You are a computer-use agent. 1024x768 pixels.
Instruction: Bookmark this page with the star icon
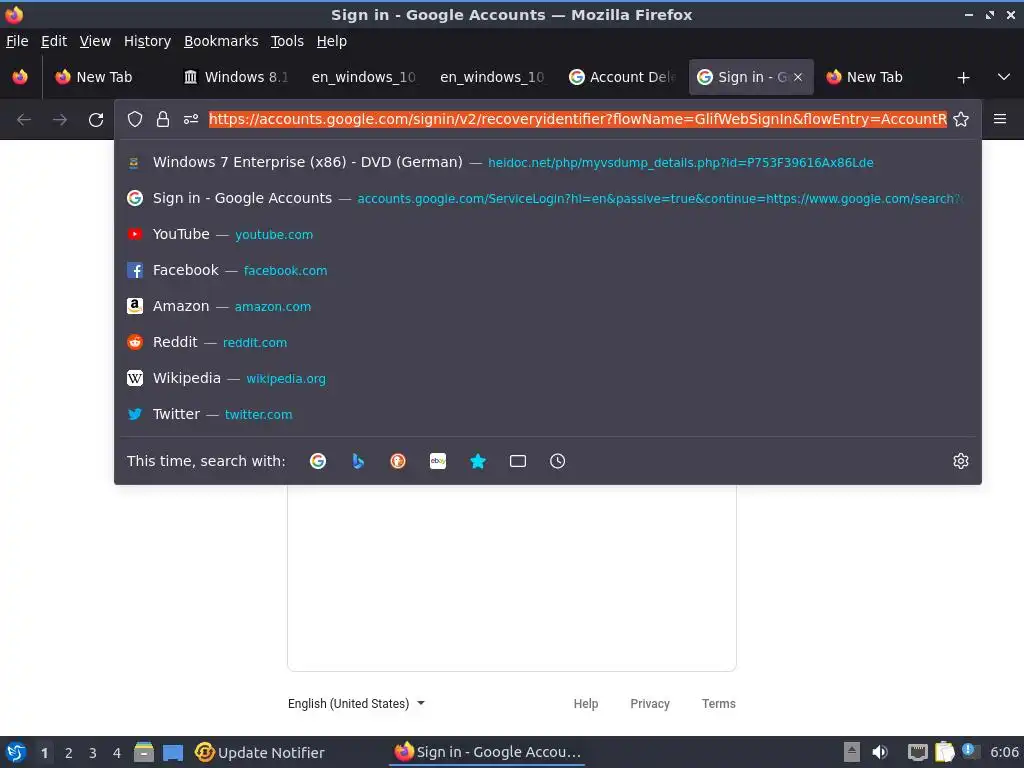(961, 119)
